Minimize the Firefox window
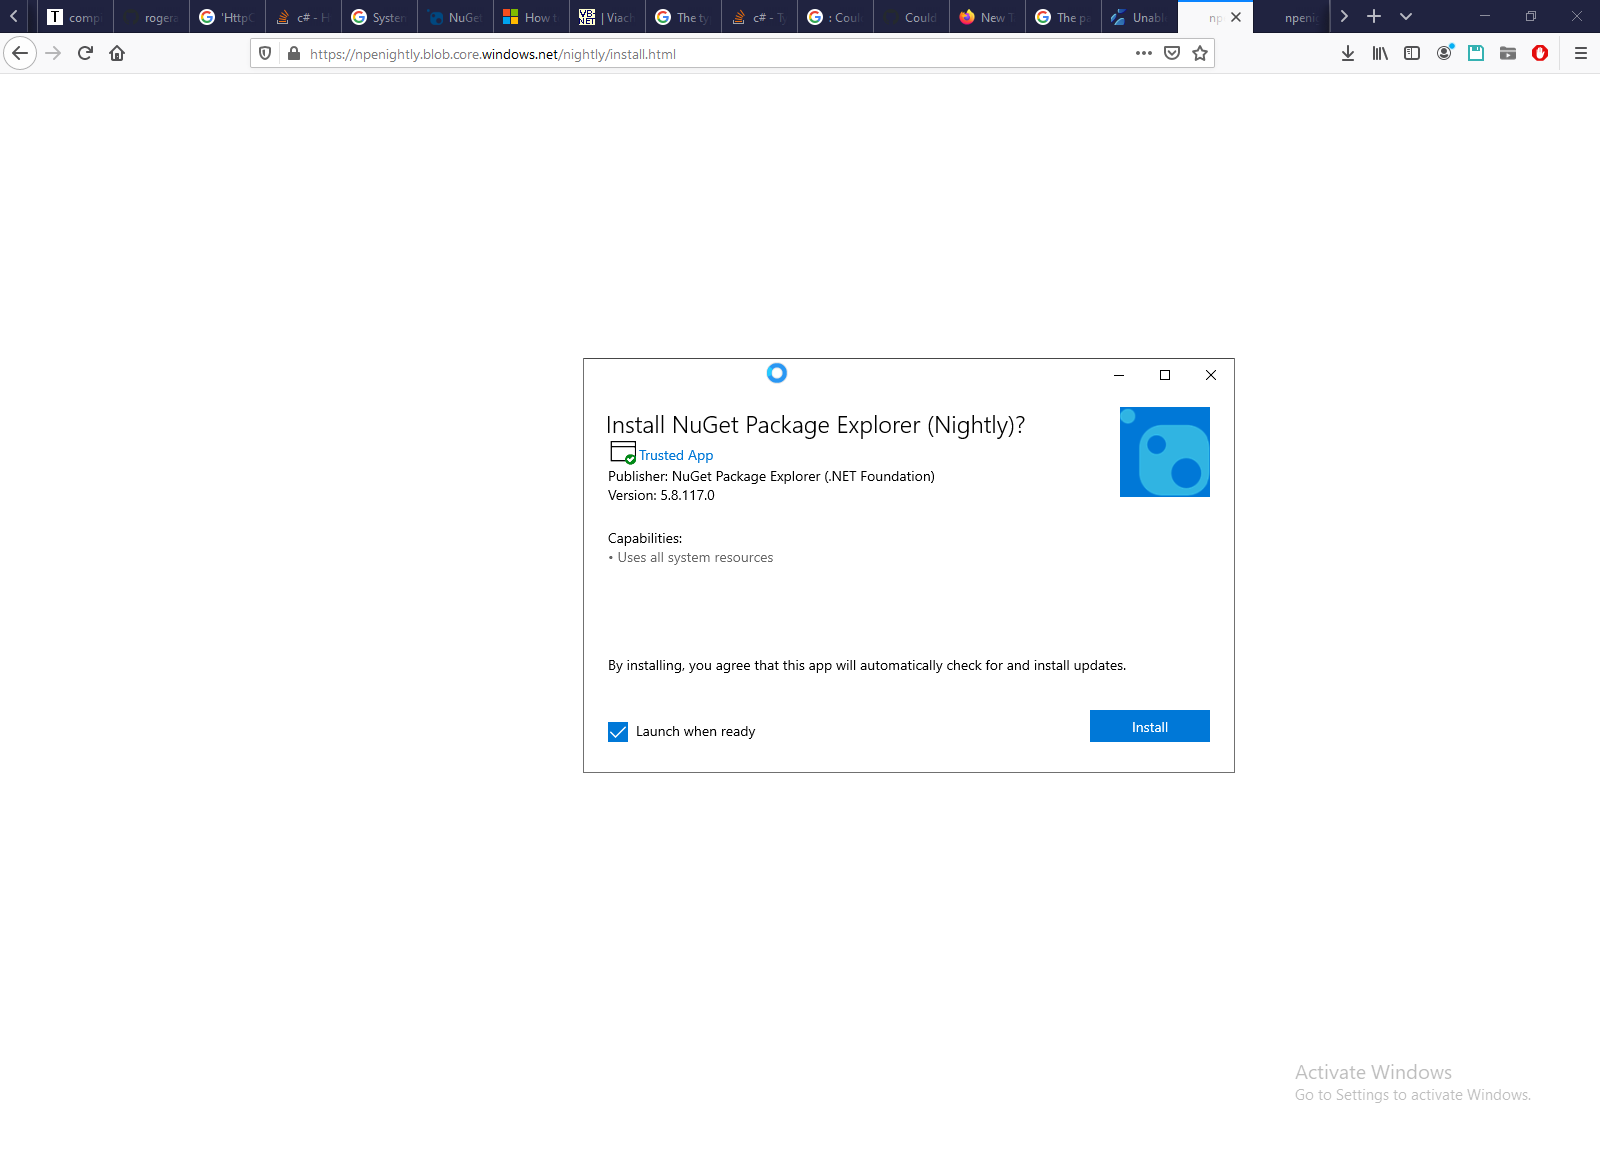This screenshot has width=1600, height=1159. point(1485,16)
